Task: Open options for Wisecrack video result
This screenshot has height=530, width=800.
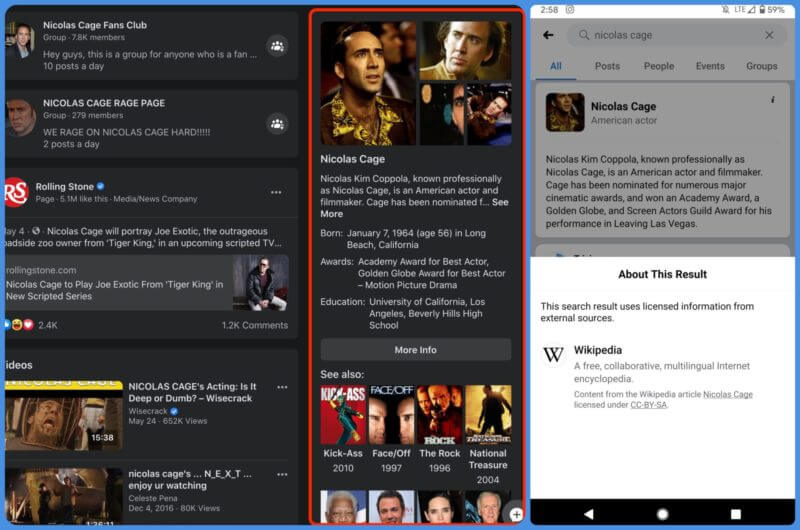Action: coord(282,387)
